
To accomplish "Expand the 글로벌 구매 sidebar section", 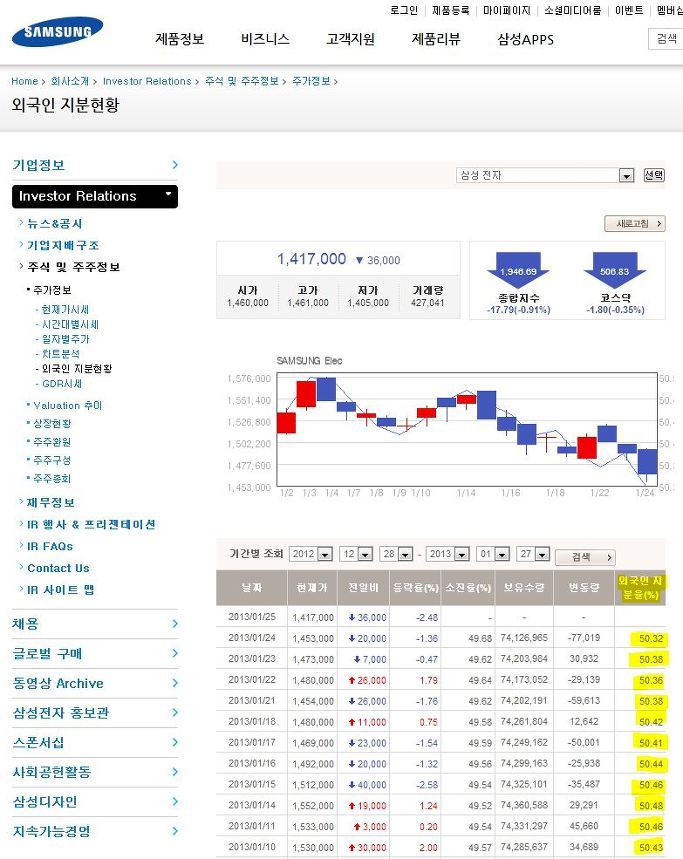I will click(95, 654).
